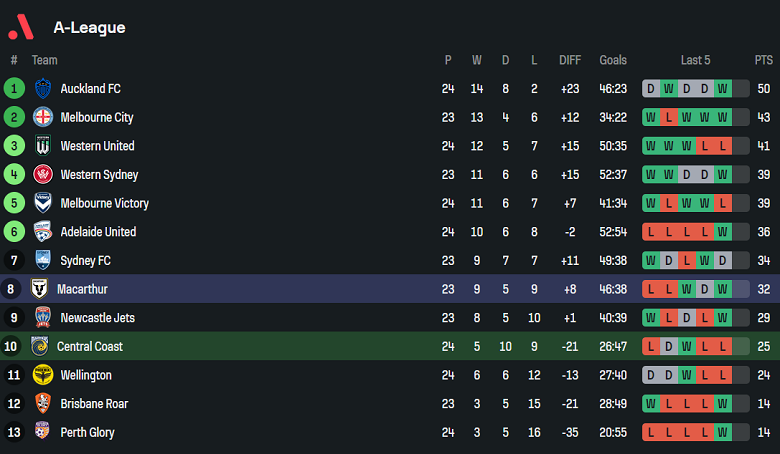Click Melbourne City team badge

43,117
